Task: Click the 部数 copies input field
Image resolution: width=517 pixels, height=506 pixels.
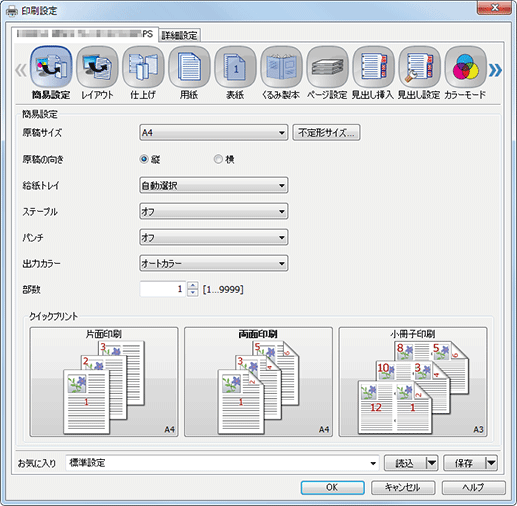Action: 163,289
